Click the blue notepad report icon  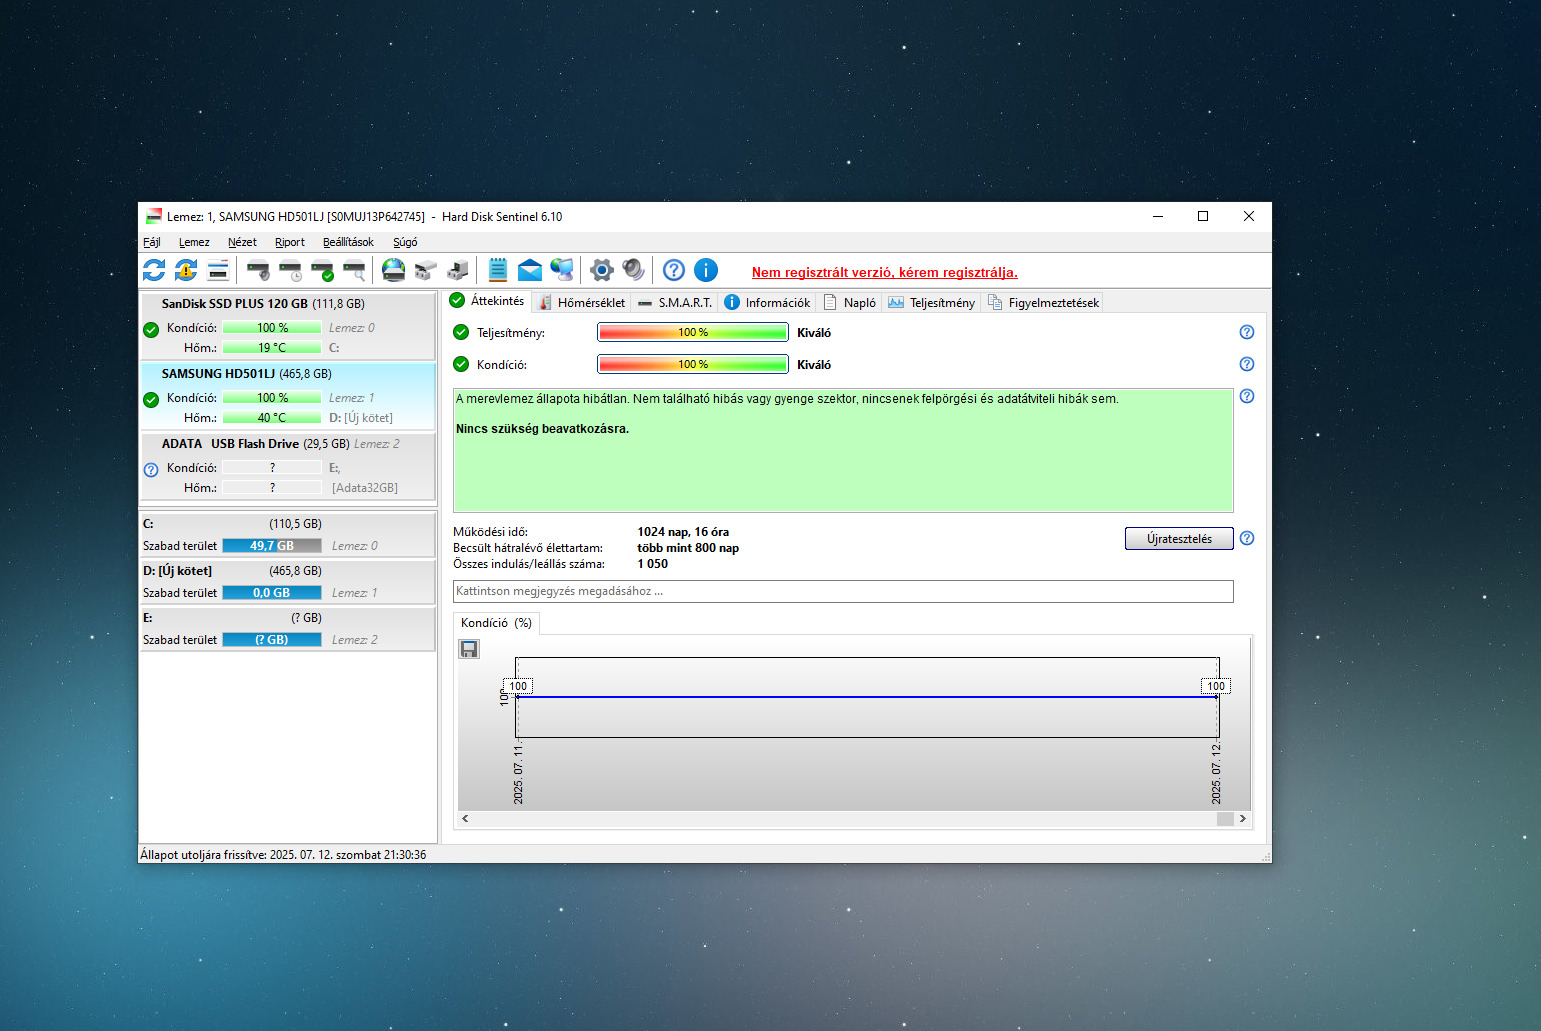[498, 270]
